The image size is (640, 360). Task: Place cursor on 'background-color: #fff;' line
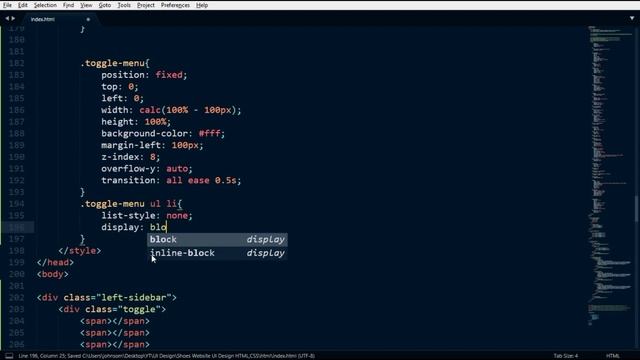coord(163,133)
